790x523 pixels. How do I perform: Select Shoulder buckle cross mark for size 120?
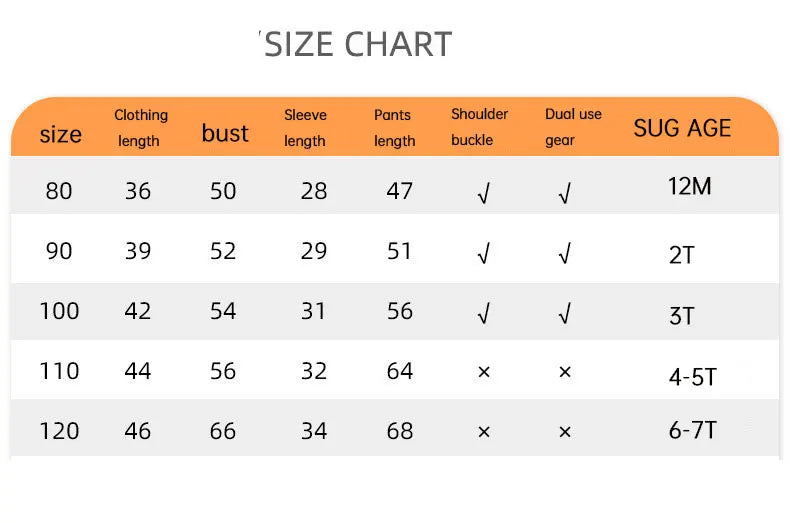[484, 431]
